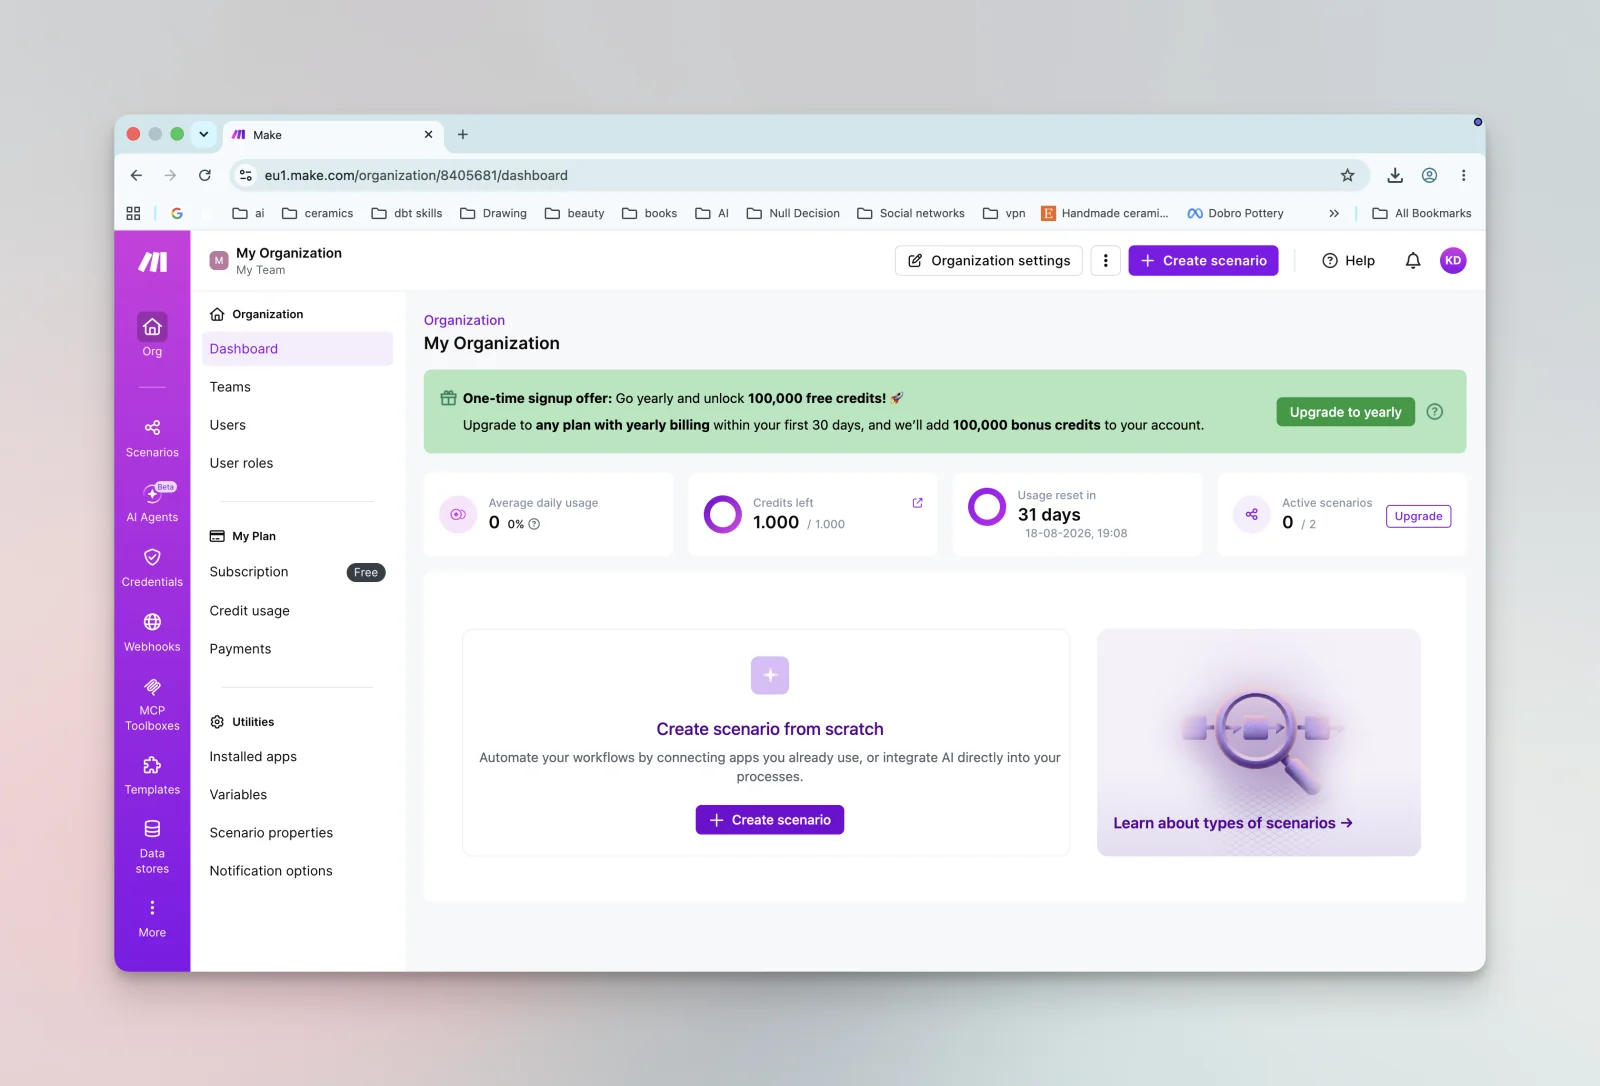
Task: Go back in browser history
Action: coord(137,175)
